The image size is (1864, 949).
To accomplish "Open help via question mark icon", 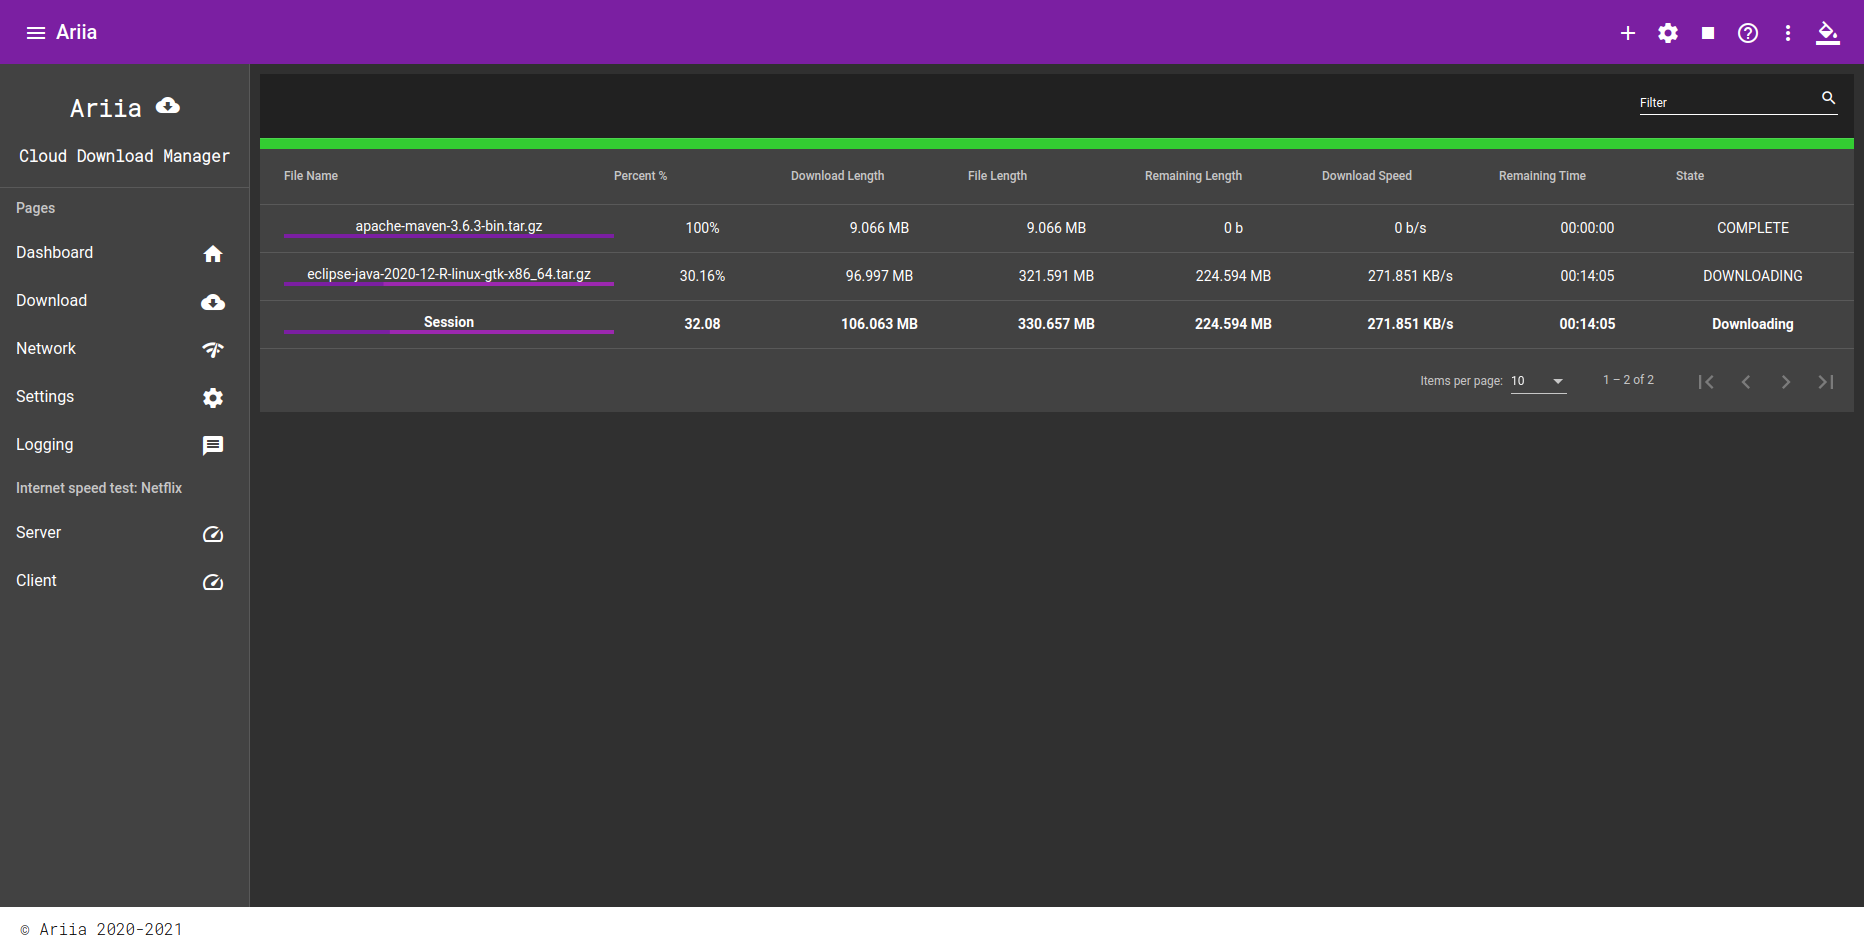I will coord(1748,33).
